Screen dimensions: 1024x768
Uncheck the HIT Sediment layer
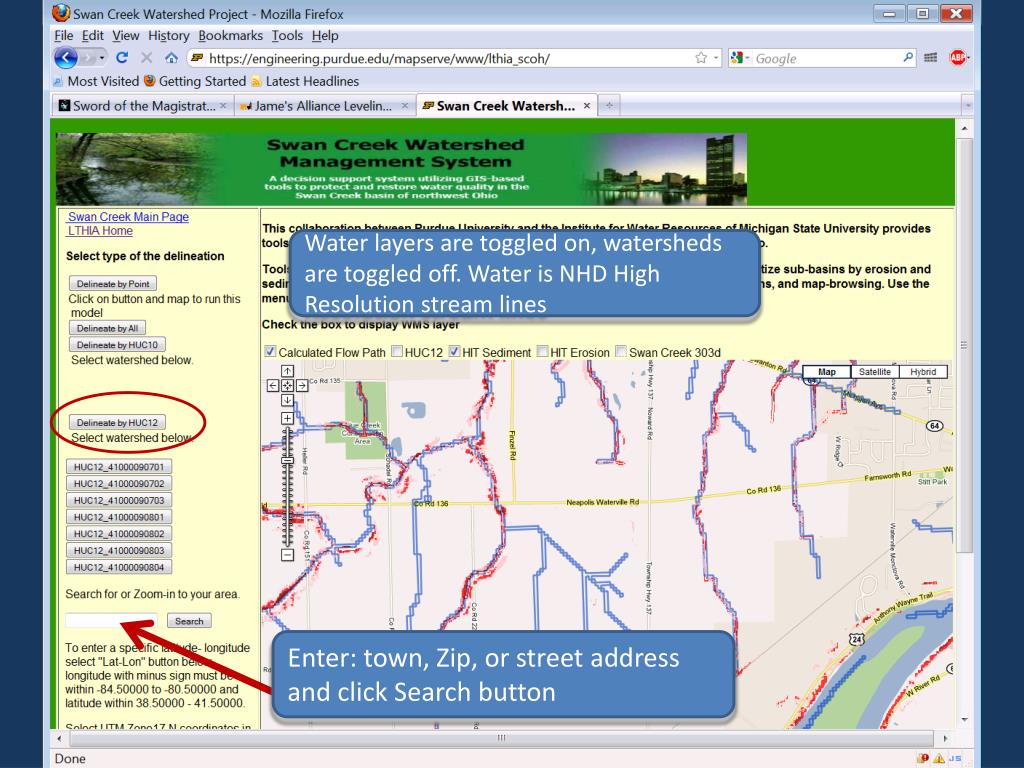click(455, 351)
